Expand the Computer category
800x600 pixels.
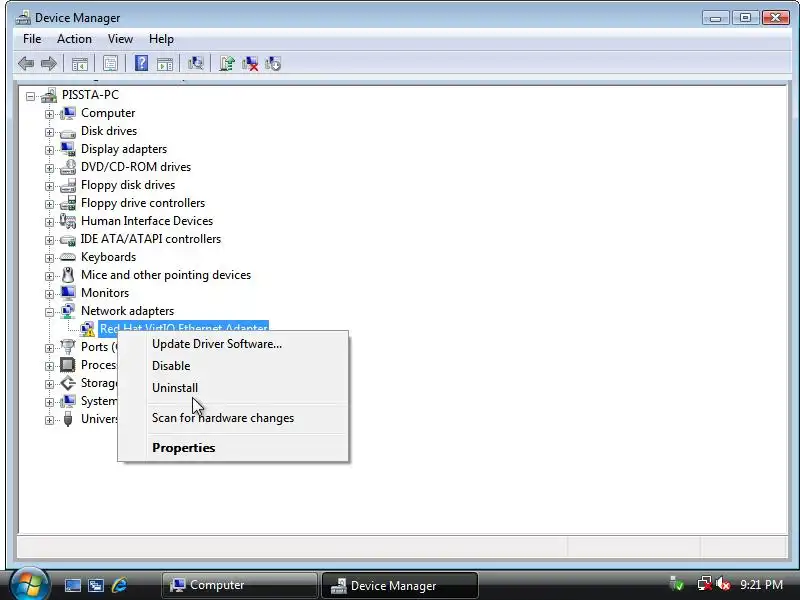click(x=49, y=114)
